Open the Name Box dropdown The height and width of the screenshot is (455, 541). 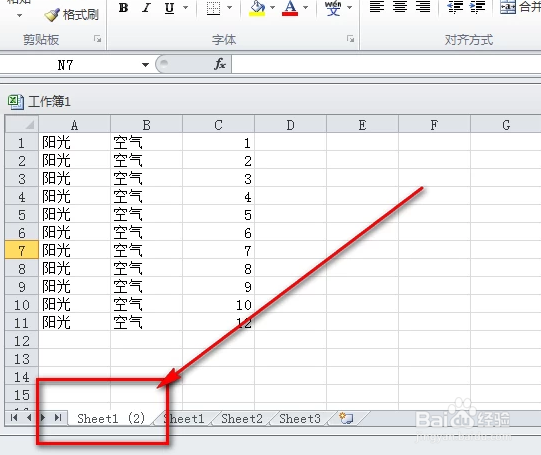click(x=146, y=65)
